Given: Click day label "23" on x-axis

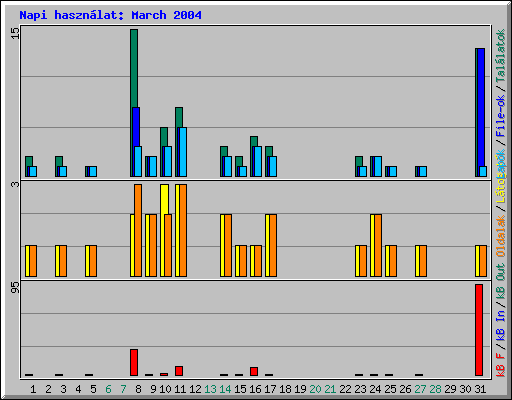Looking at the screenshot, I should (x=360, y=389).
